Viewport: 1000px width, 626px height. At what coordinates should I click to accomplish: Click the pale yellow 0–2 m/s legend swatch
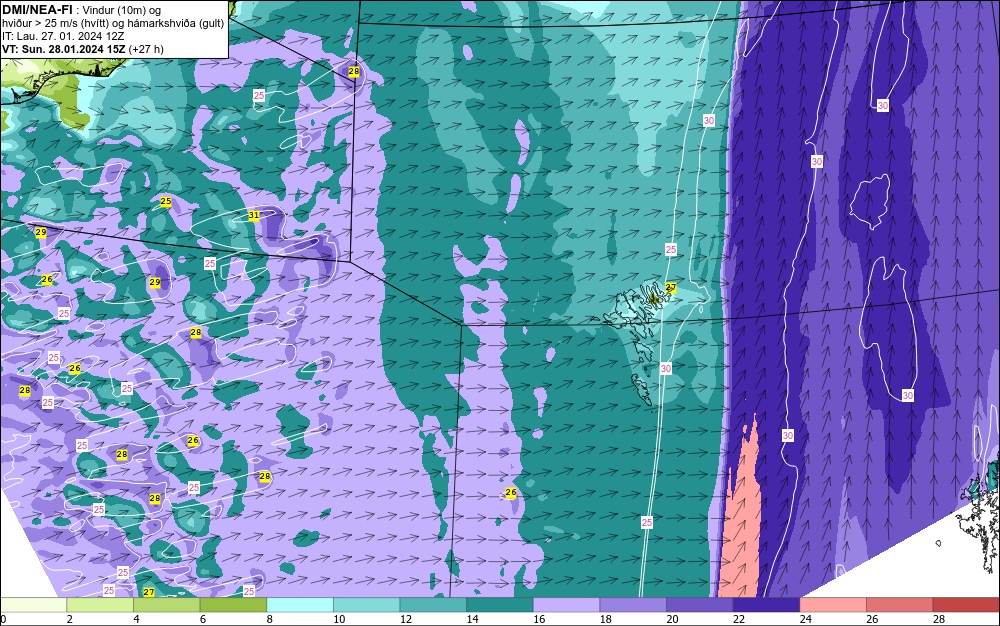(x=33, y=605)
